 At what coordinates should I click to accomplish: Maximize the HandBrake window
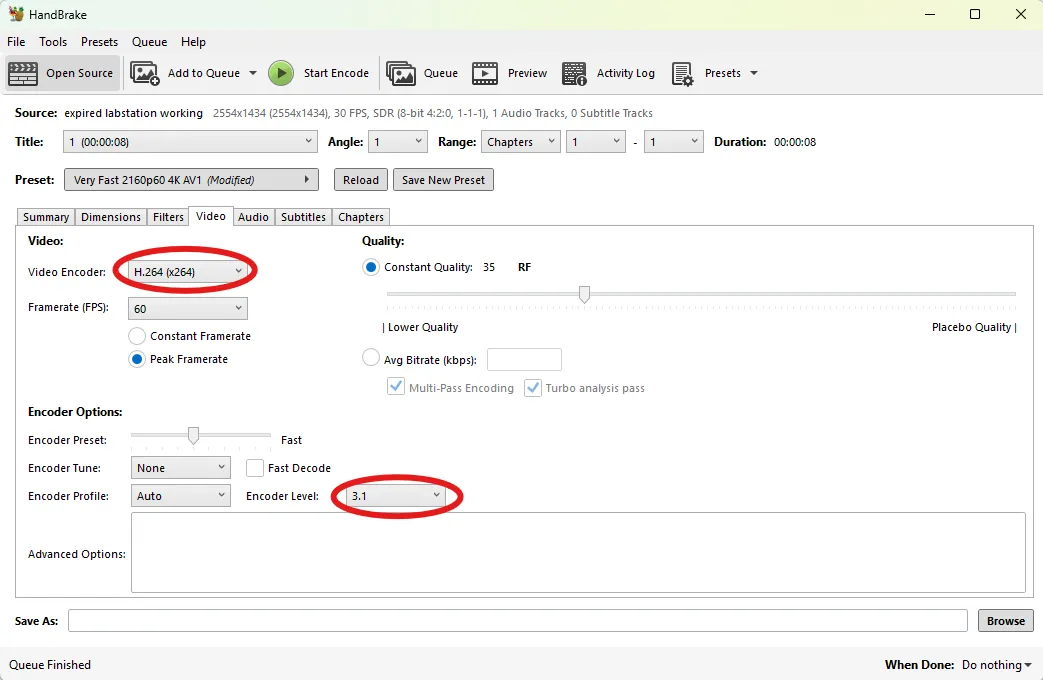(974, 14)
